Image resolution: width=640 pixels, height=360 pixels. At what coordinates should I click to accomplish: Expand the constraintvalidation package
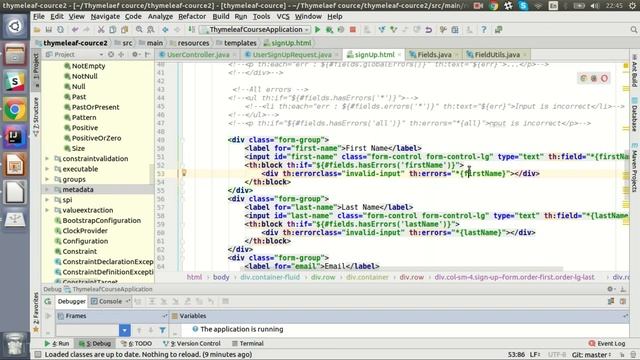[x=47, y=158]
